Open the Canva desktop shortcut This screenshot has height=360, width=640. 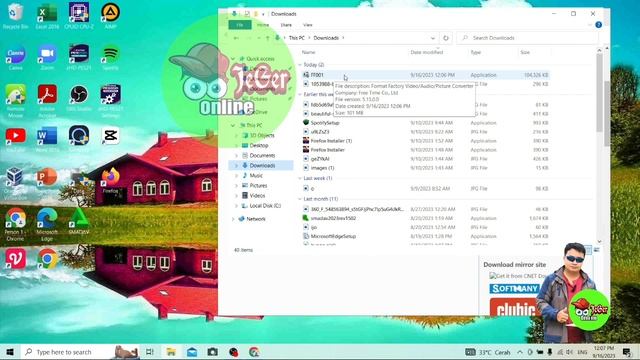[15, 57]
